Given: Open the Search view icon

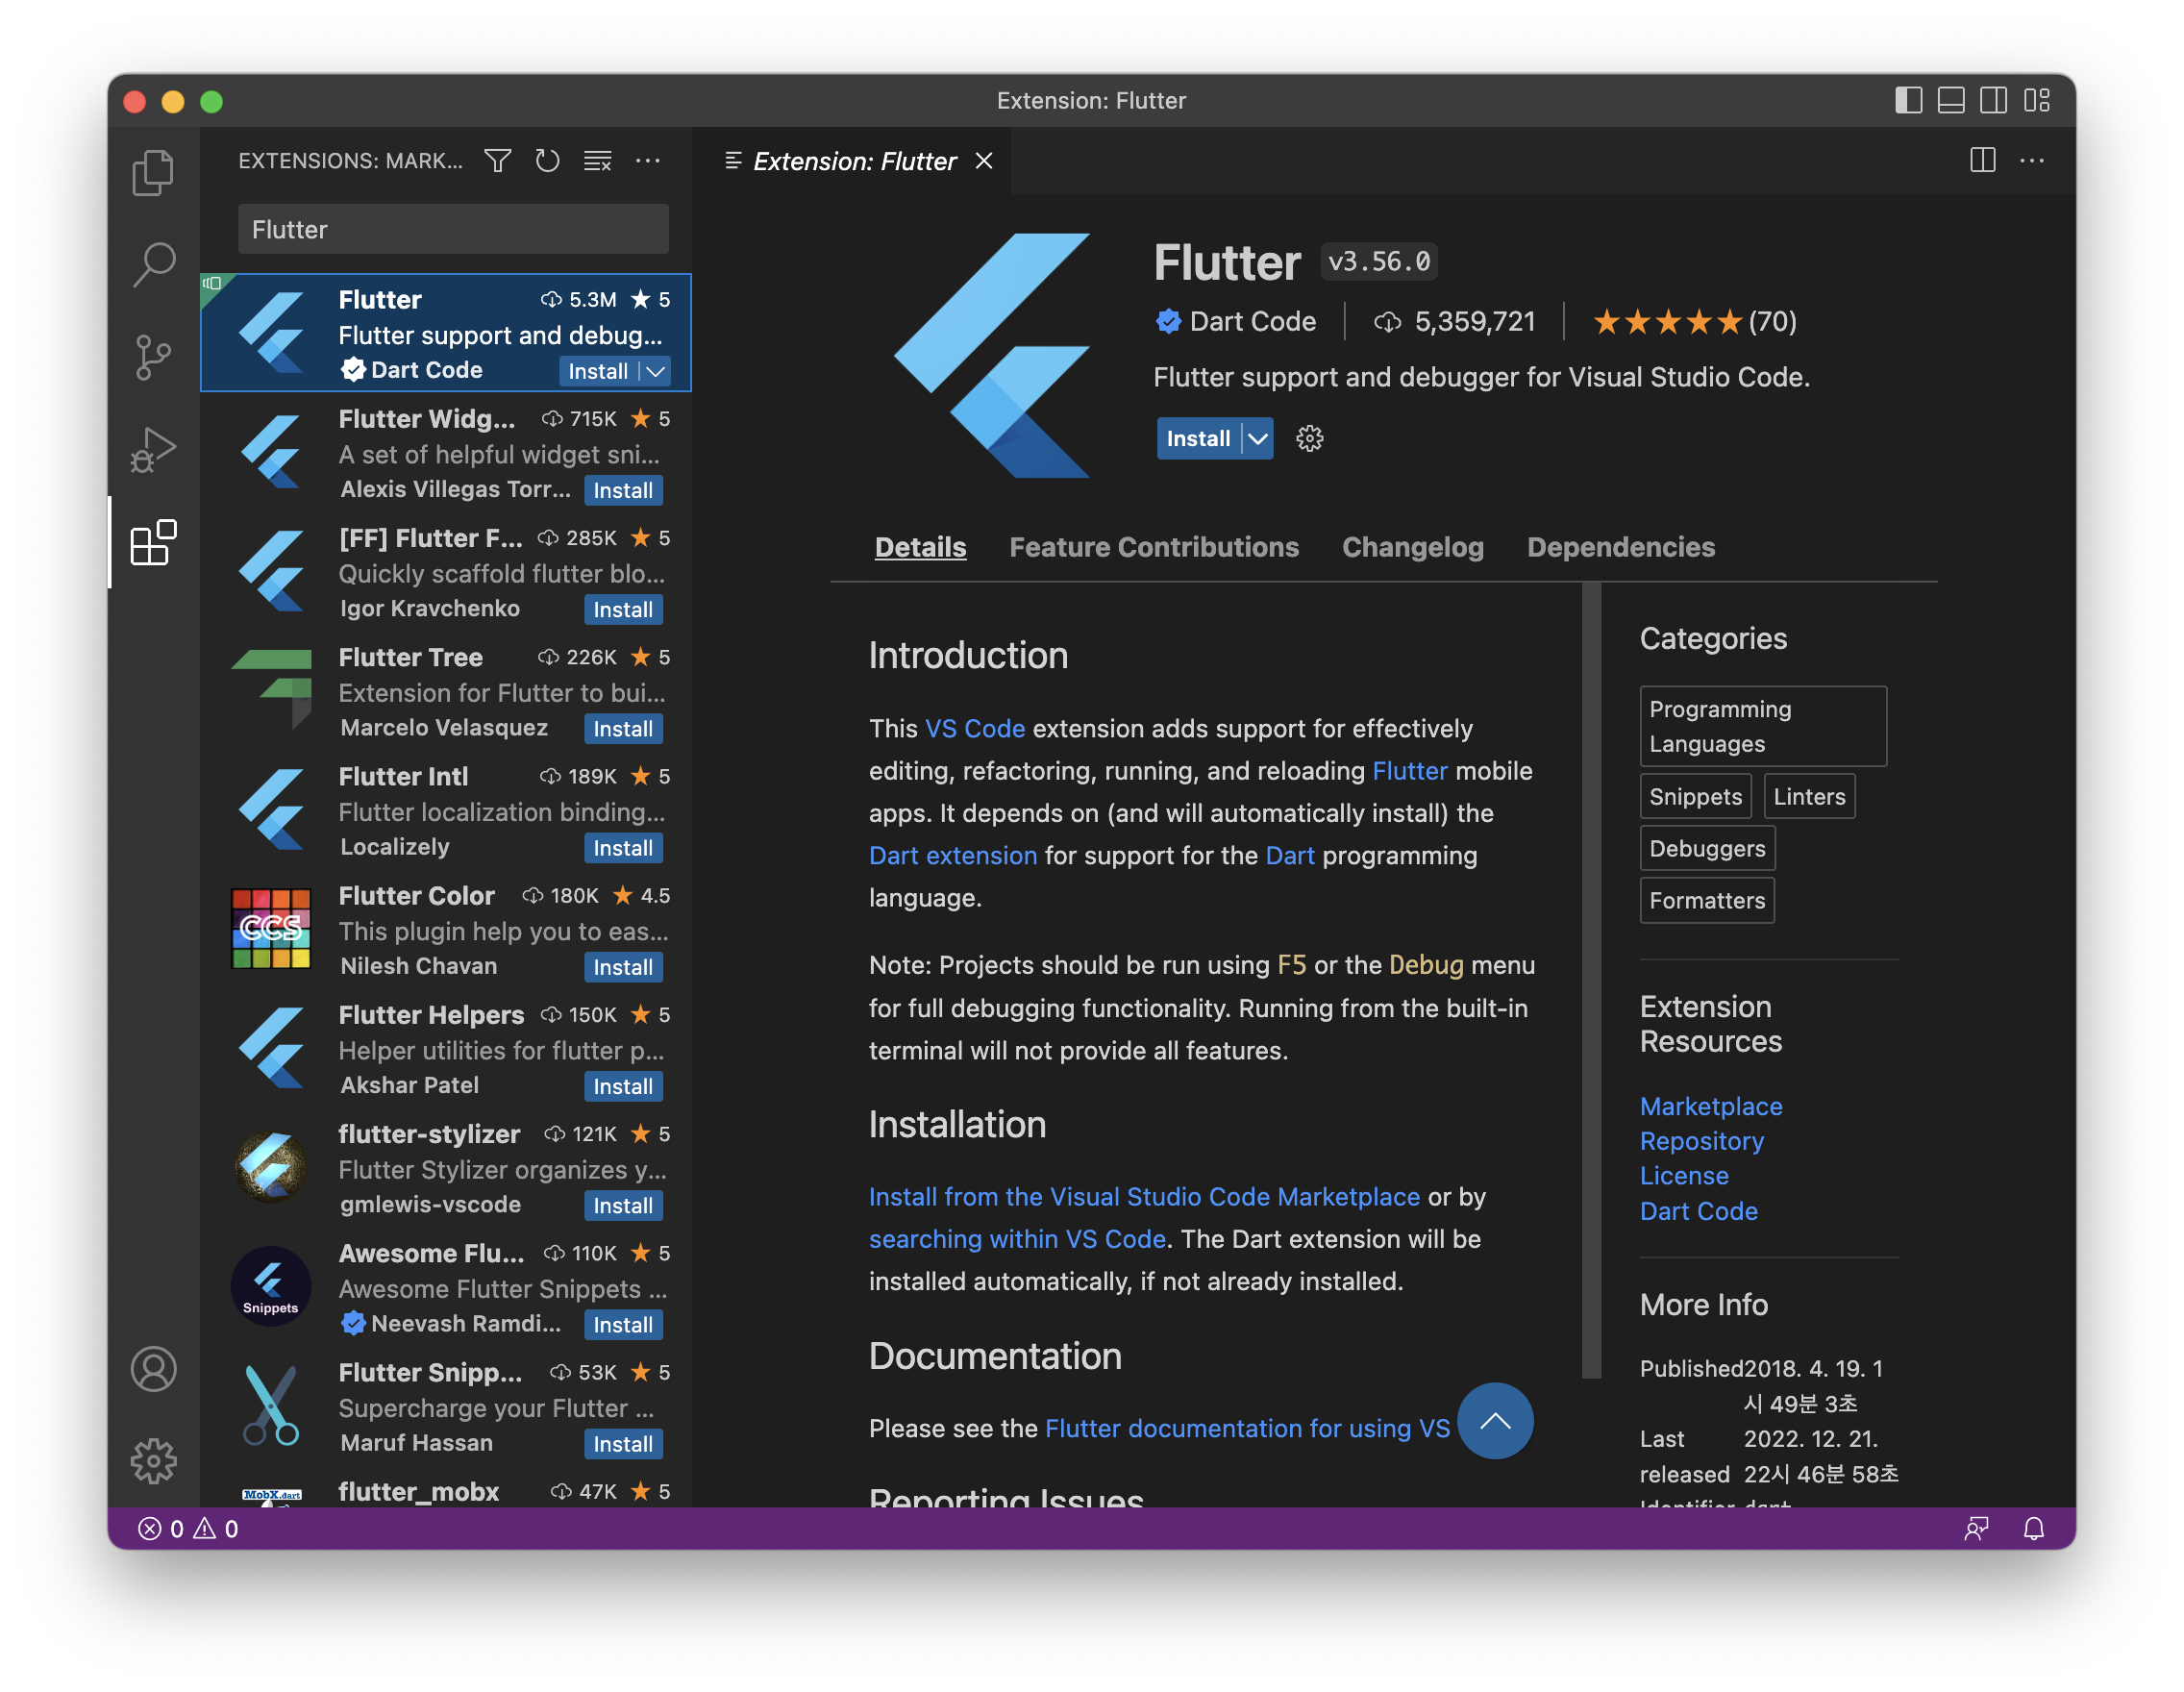Looking at the screenshot, I should point(153,264).
